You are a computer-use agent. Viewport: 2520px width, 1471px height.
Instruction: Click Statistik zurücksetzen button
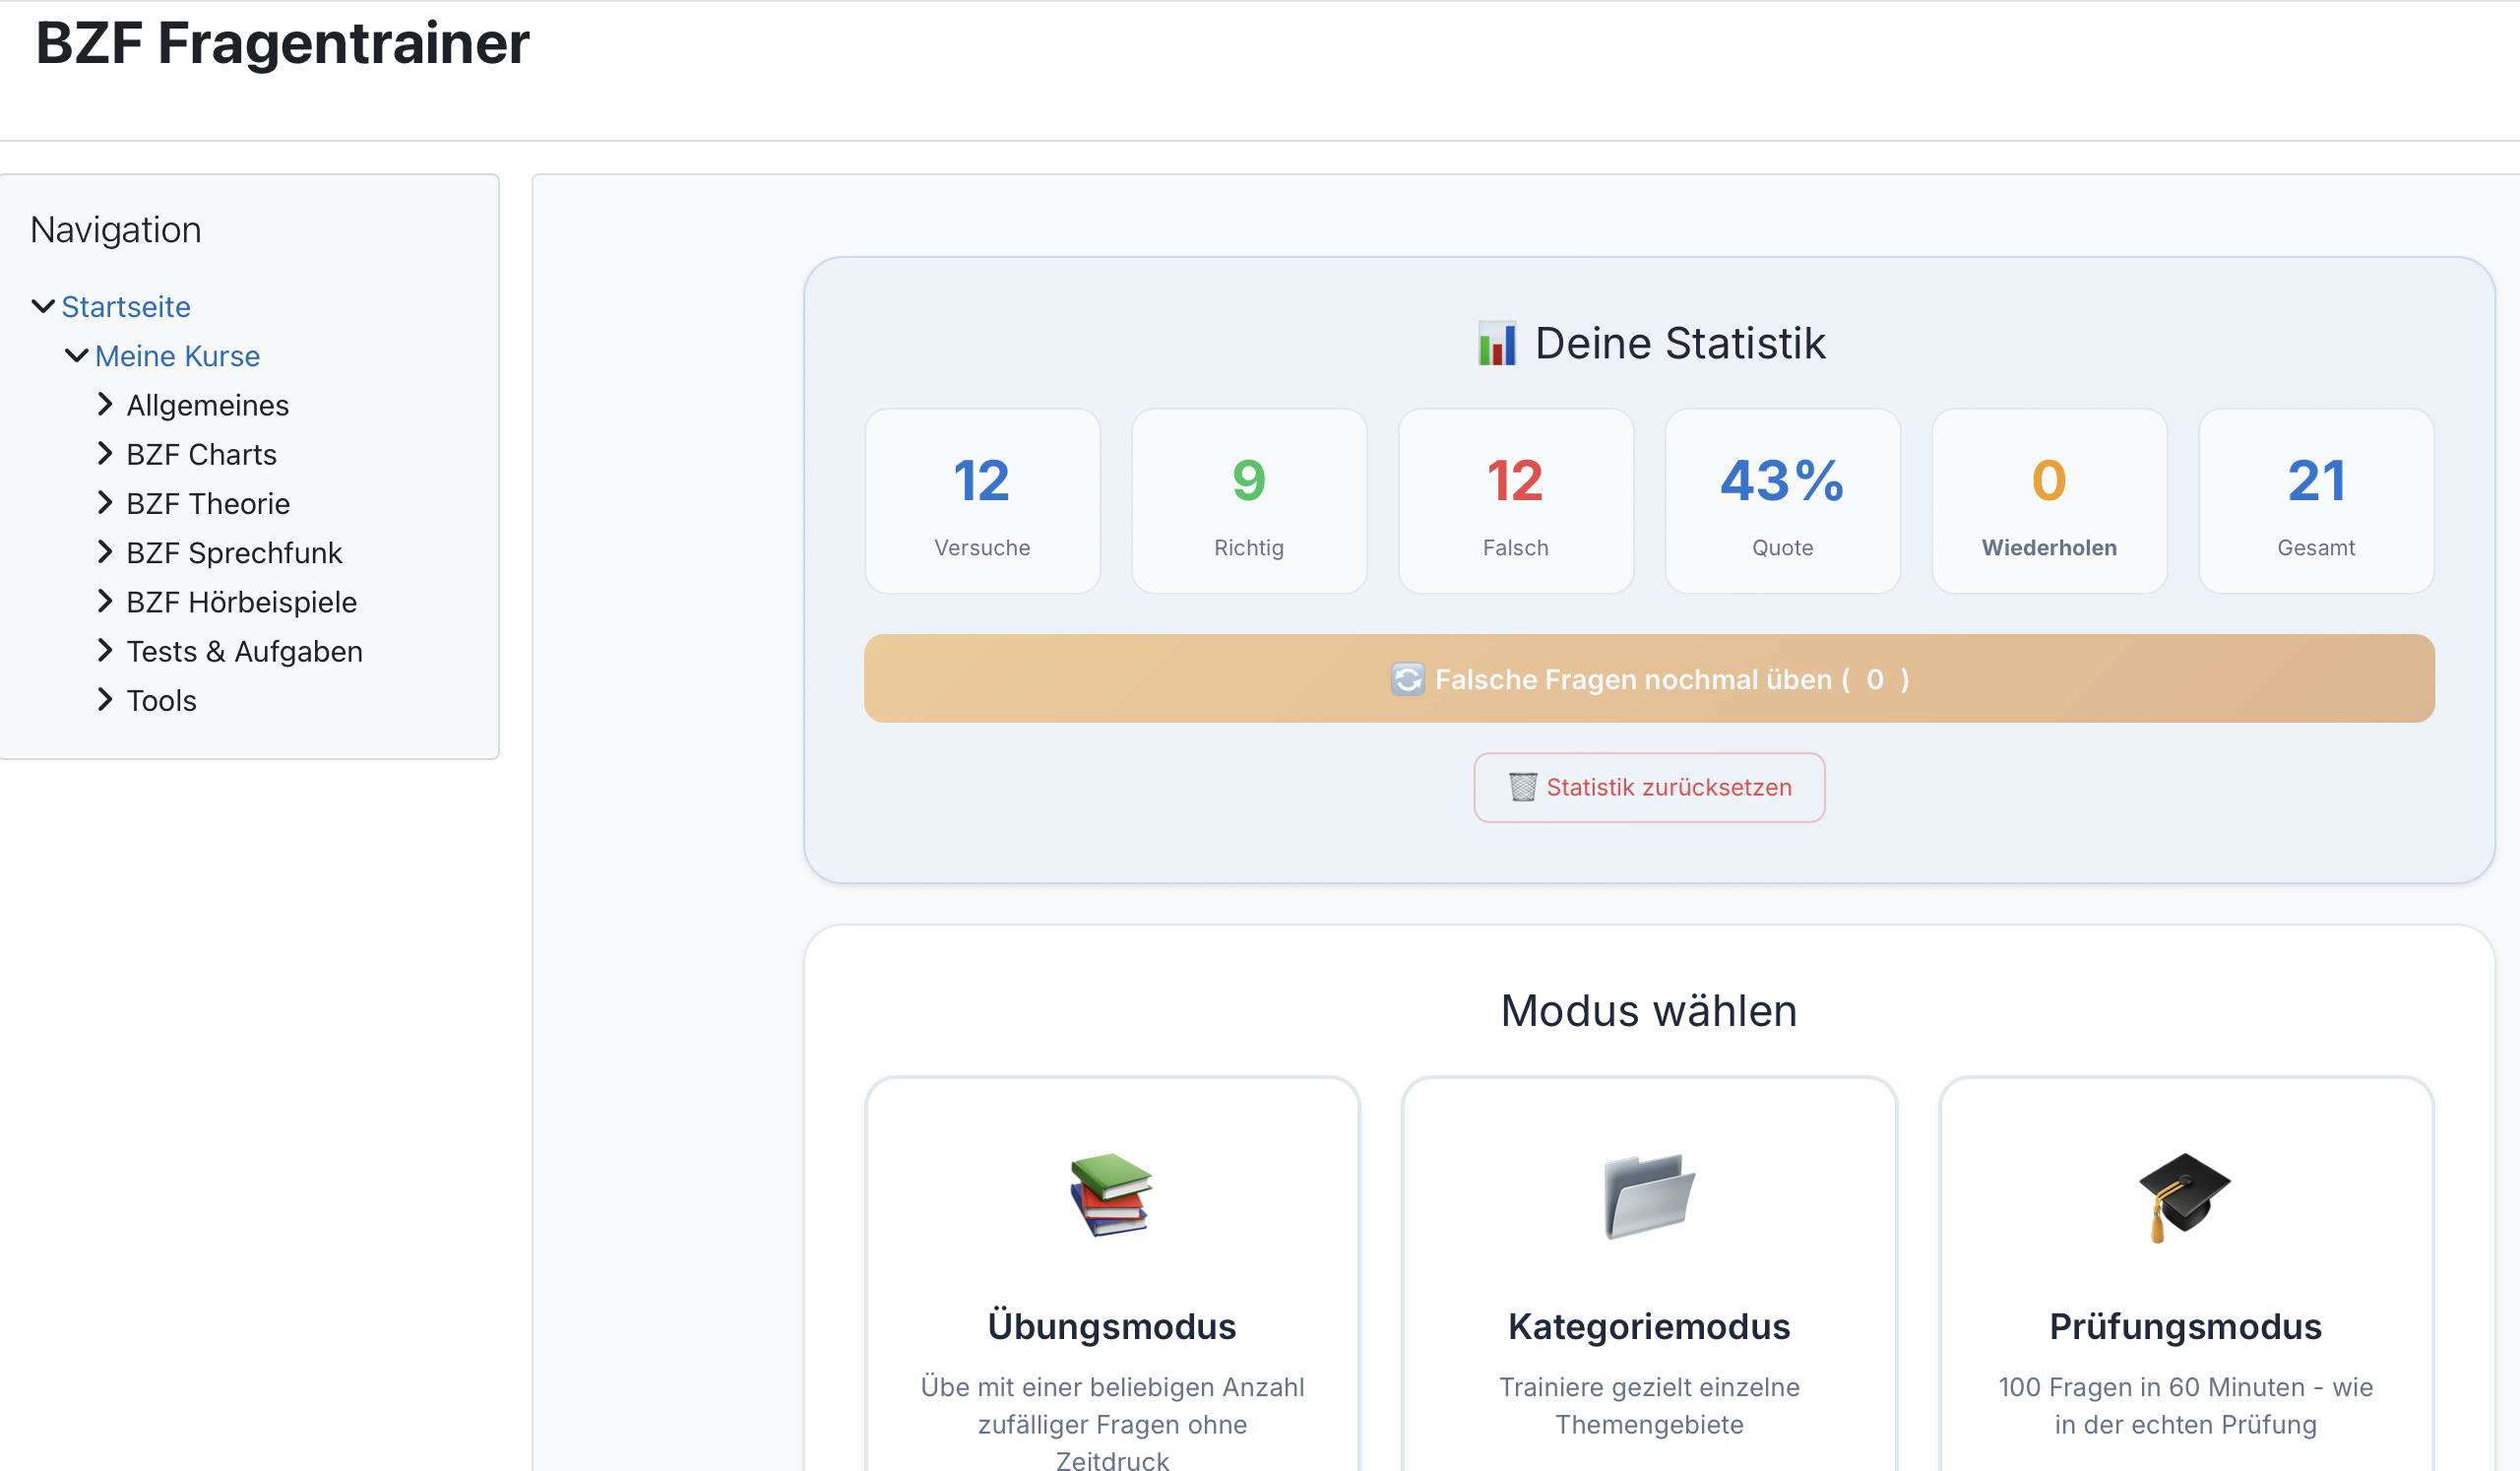pyautogui.click(x=1648, y=788)
